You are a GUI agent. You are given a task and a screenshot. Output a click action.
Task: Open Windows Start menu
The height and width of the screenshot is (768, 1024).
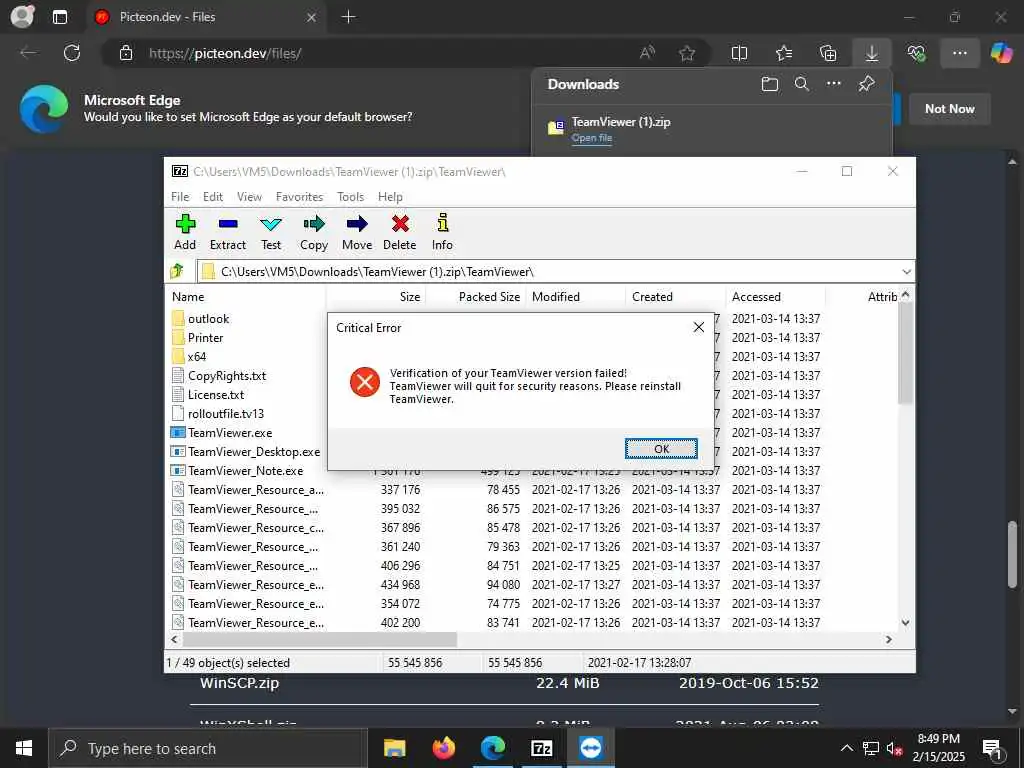[x=24, y=748]
